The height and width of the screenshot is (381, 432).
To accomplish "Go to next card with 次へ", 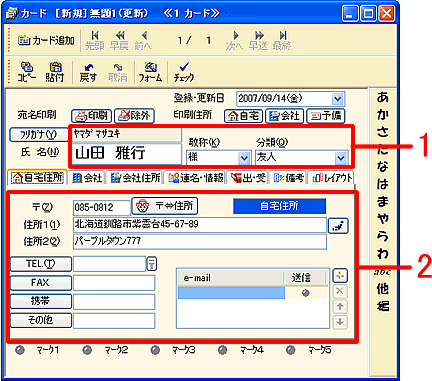I will [234, 41].
